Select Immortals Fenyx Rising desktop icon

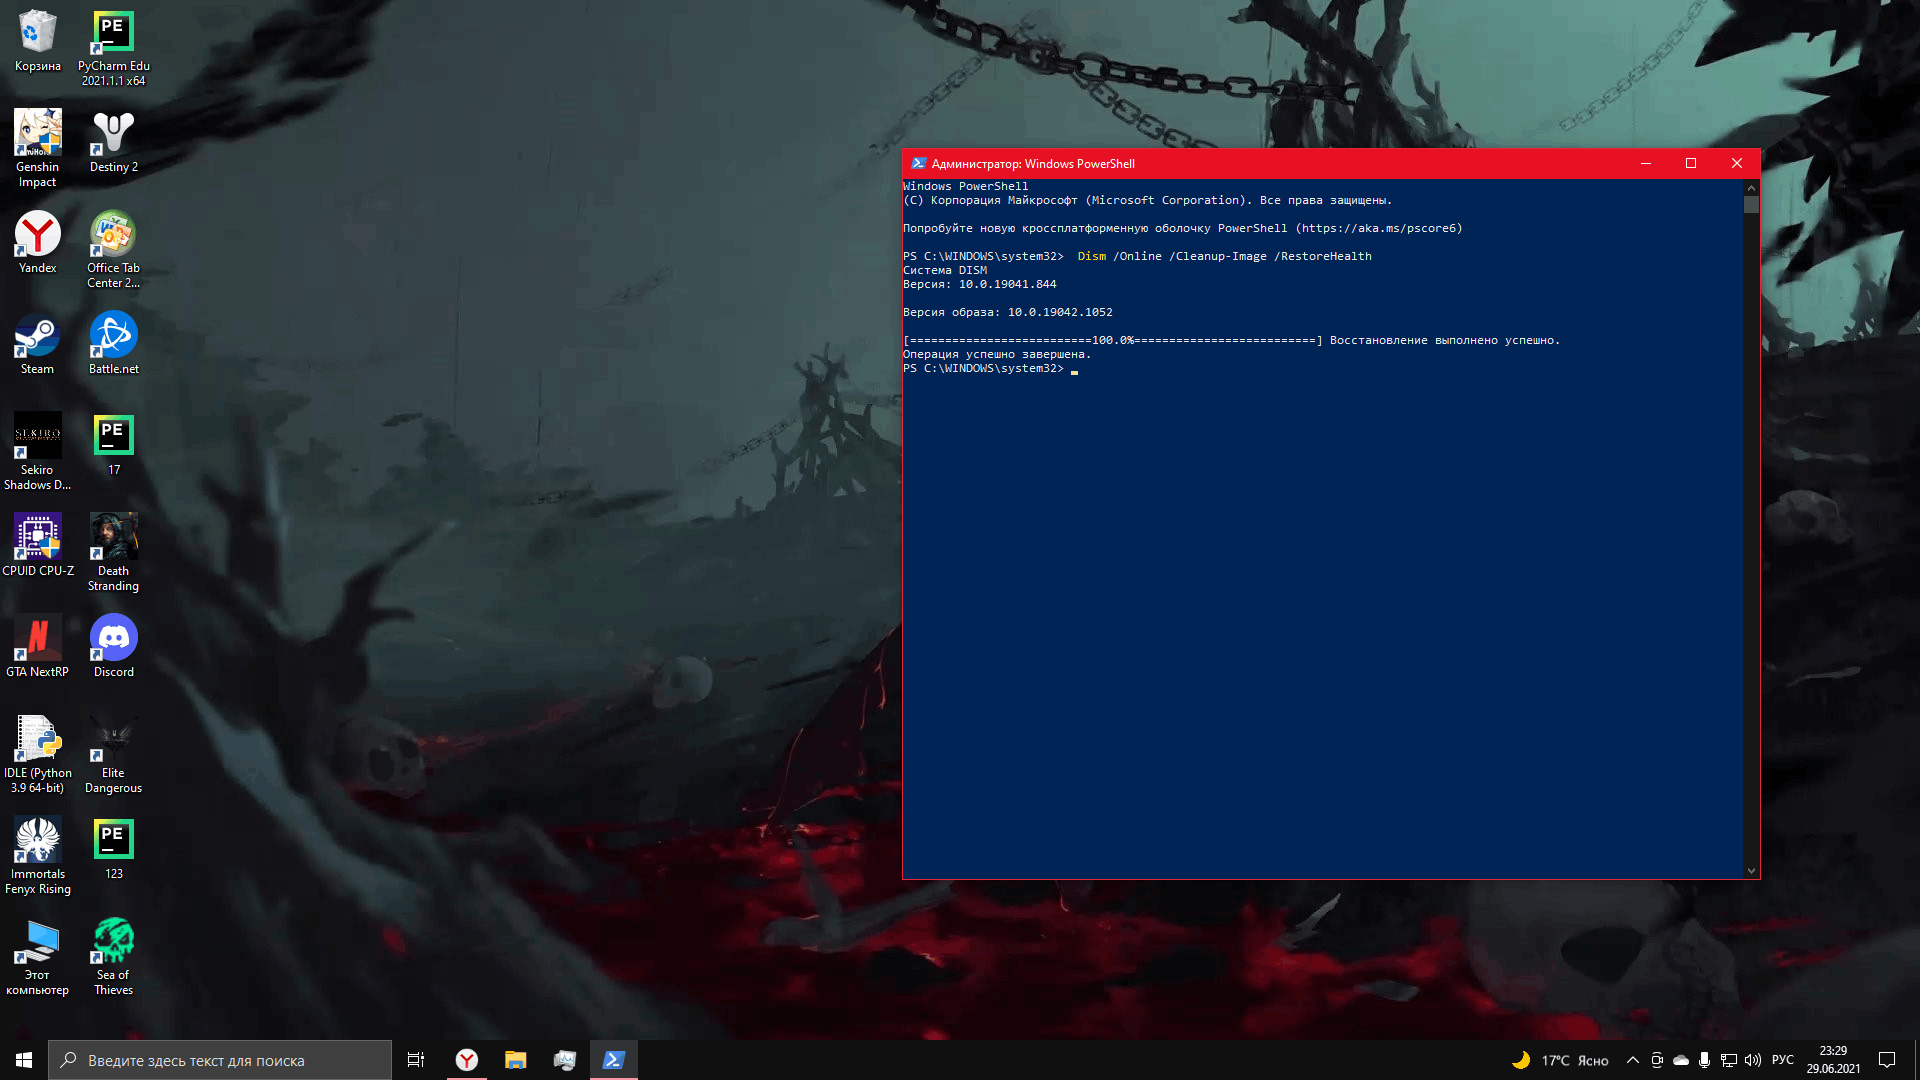pyautogui.click(x=38, y=856)
